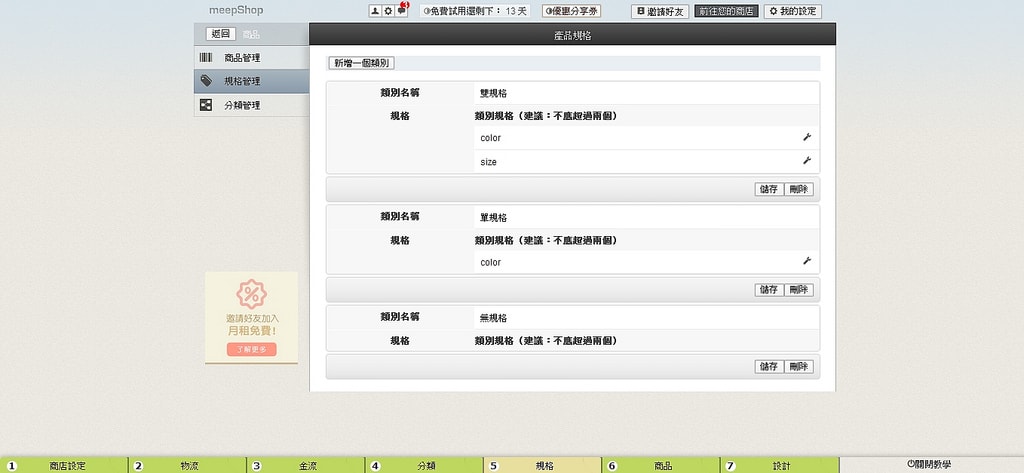Image resolution: width=1024 pixels, height=473 pixels.
Task: Click the wrench icon for the size row
Action: click(806, 161)
